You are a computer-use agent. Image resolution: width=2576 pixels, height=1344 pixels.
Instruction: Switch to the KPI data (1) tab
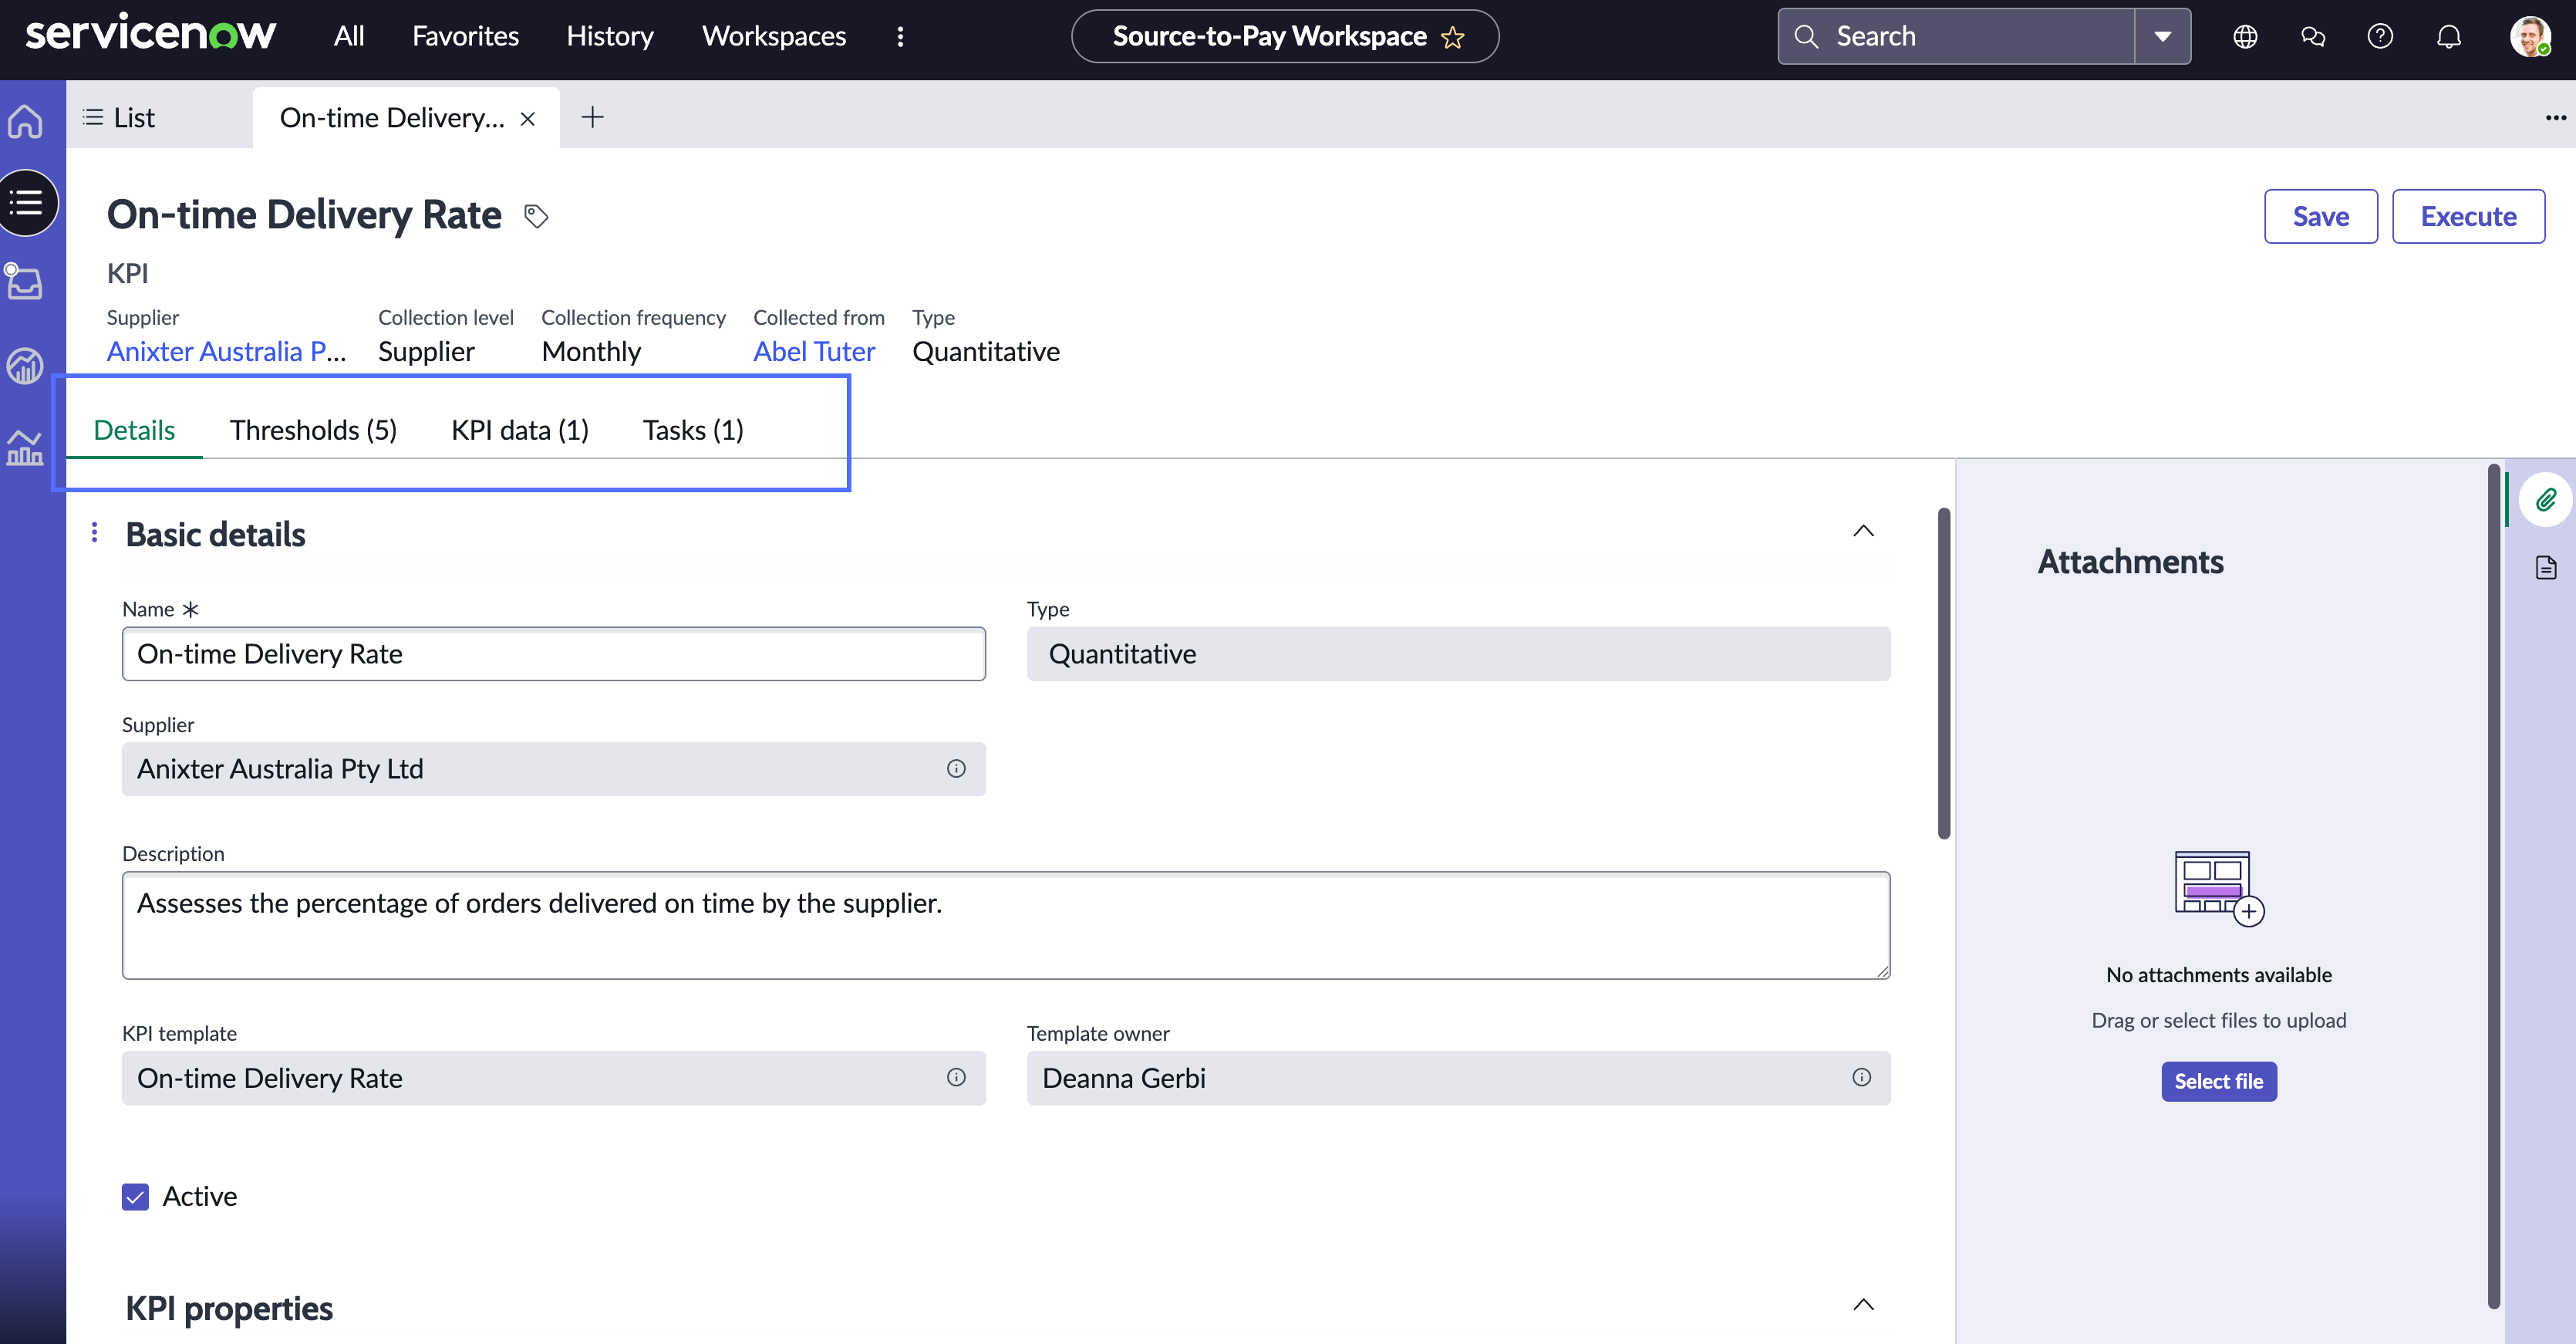tap(520, 430)
